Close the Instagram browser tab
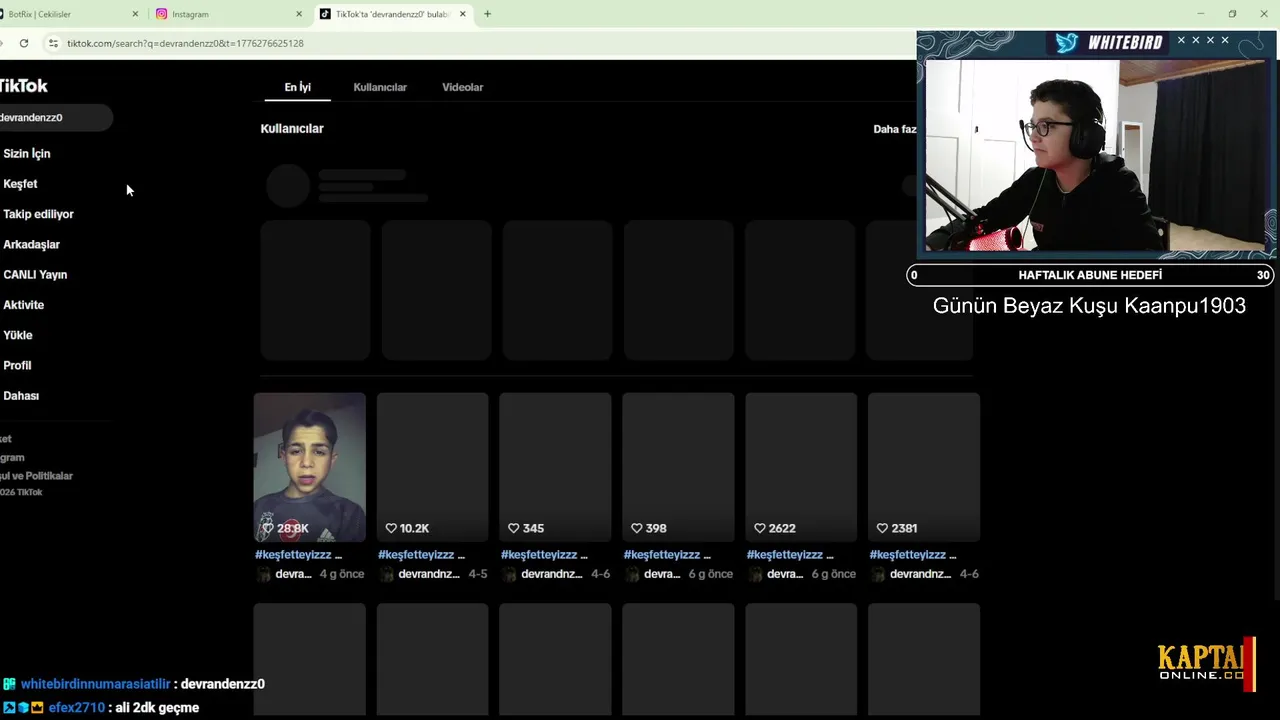Screen dimensions: 1280x720 tap(298, 14)
